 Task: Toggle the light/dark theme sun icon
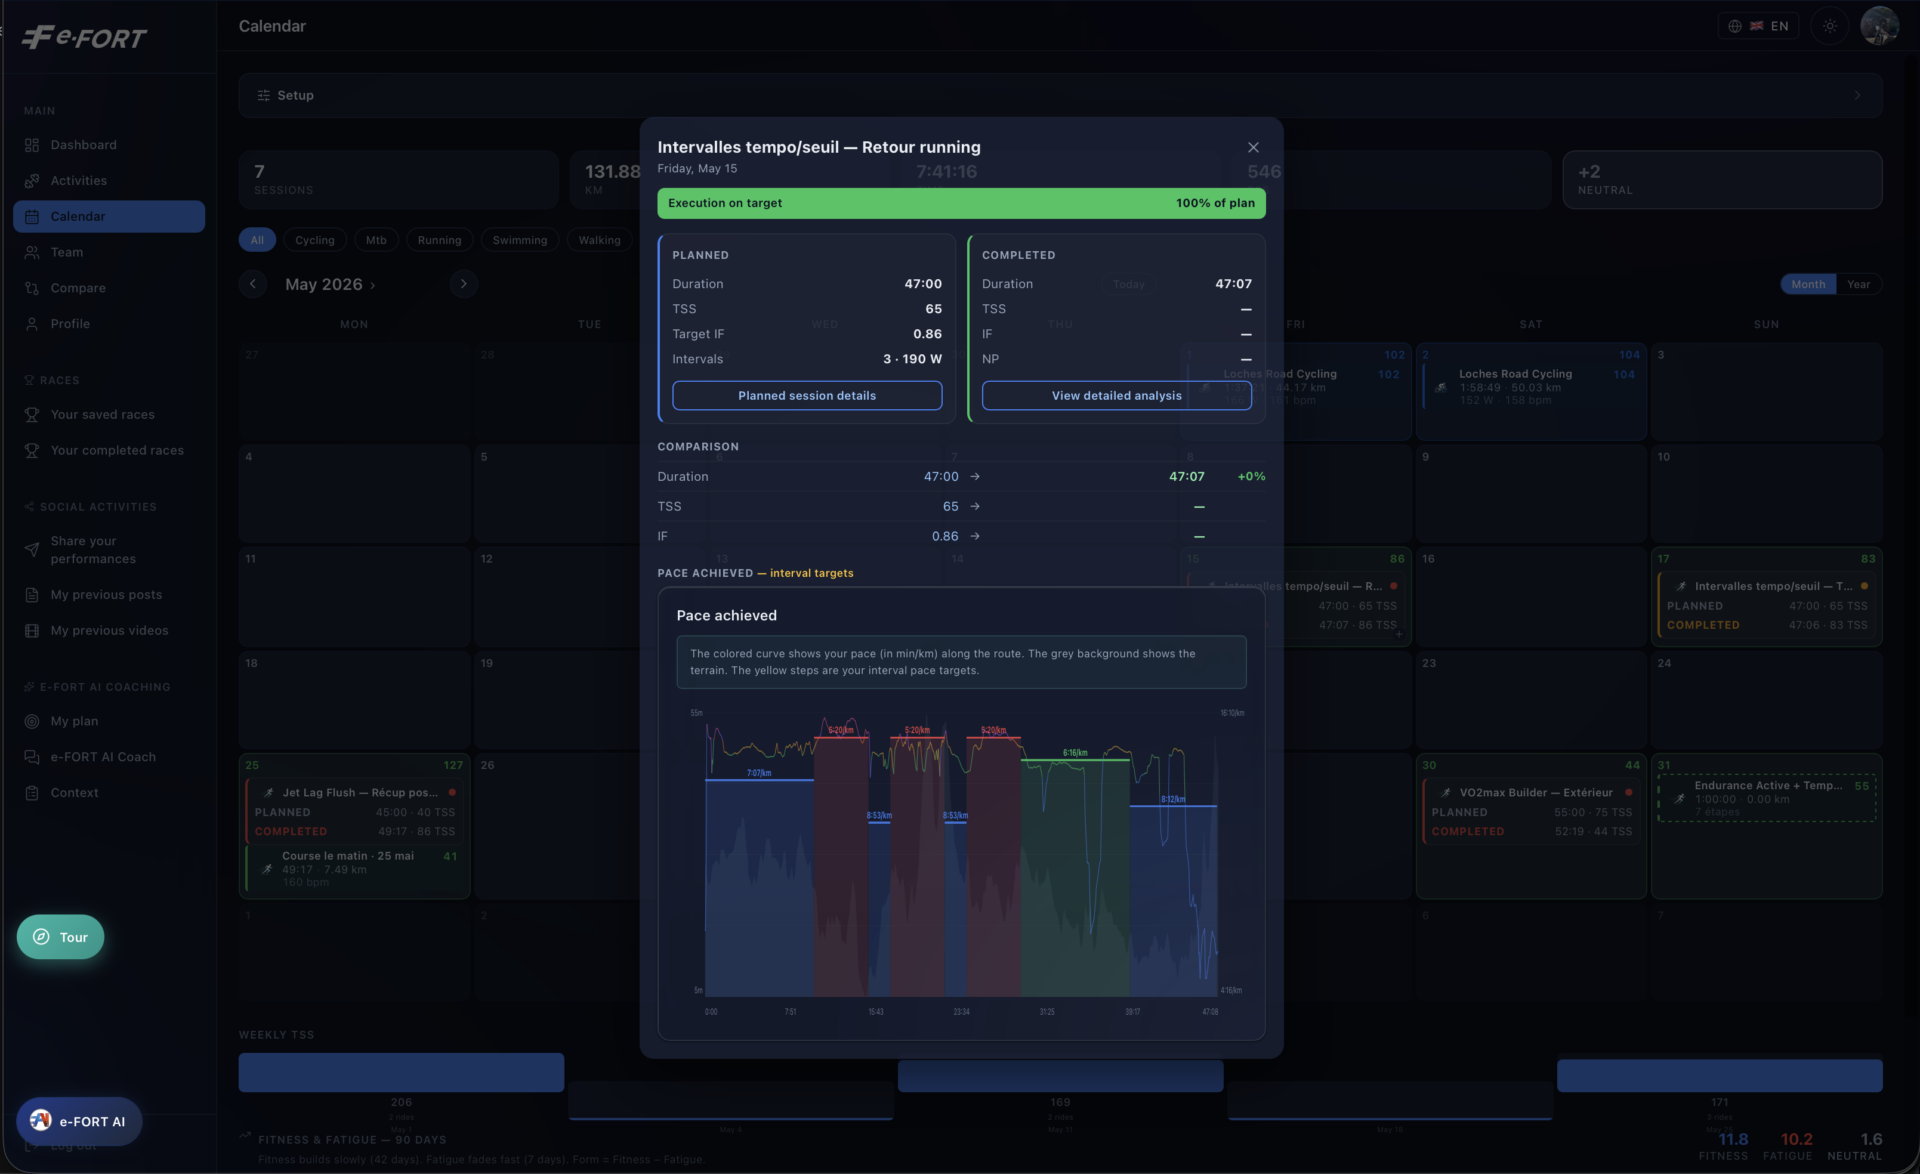click(1830, 26)
